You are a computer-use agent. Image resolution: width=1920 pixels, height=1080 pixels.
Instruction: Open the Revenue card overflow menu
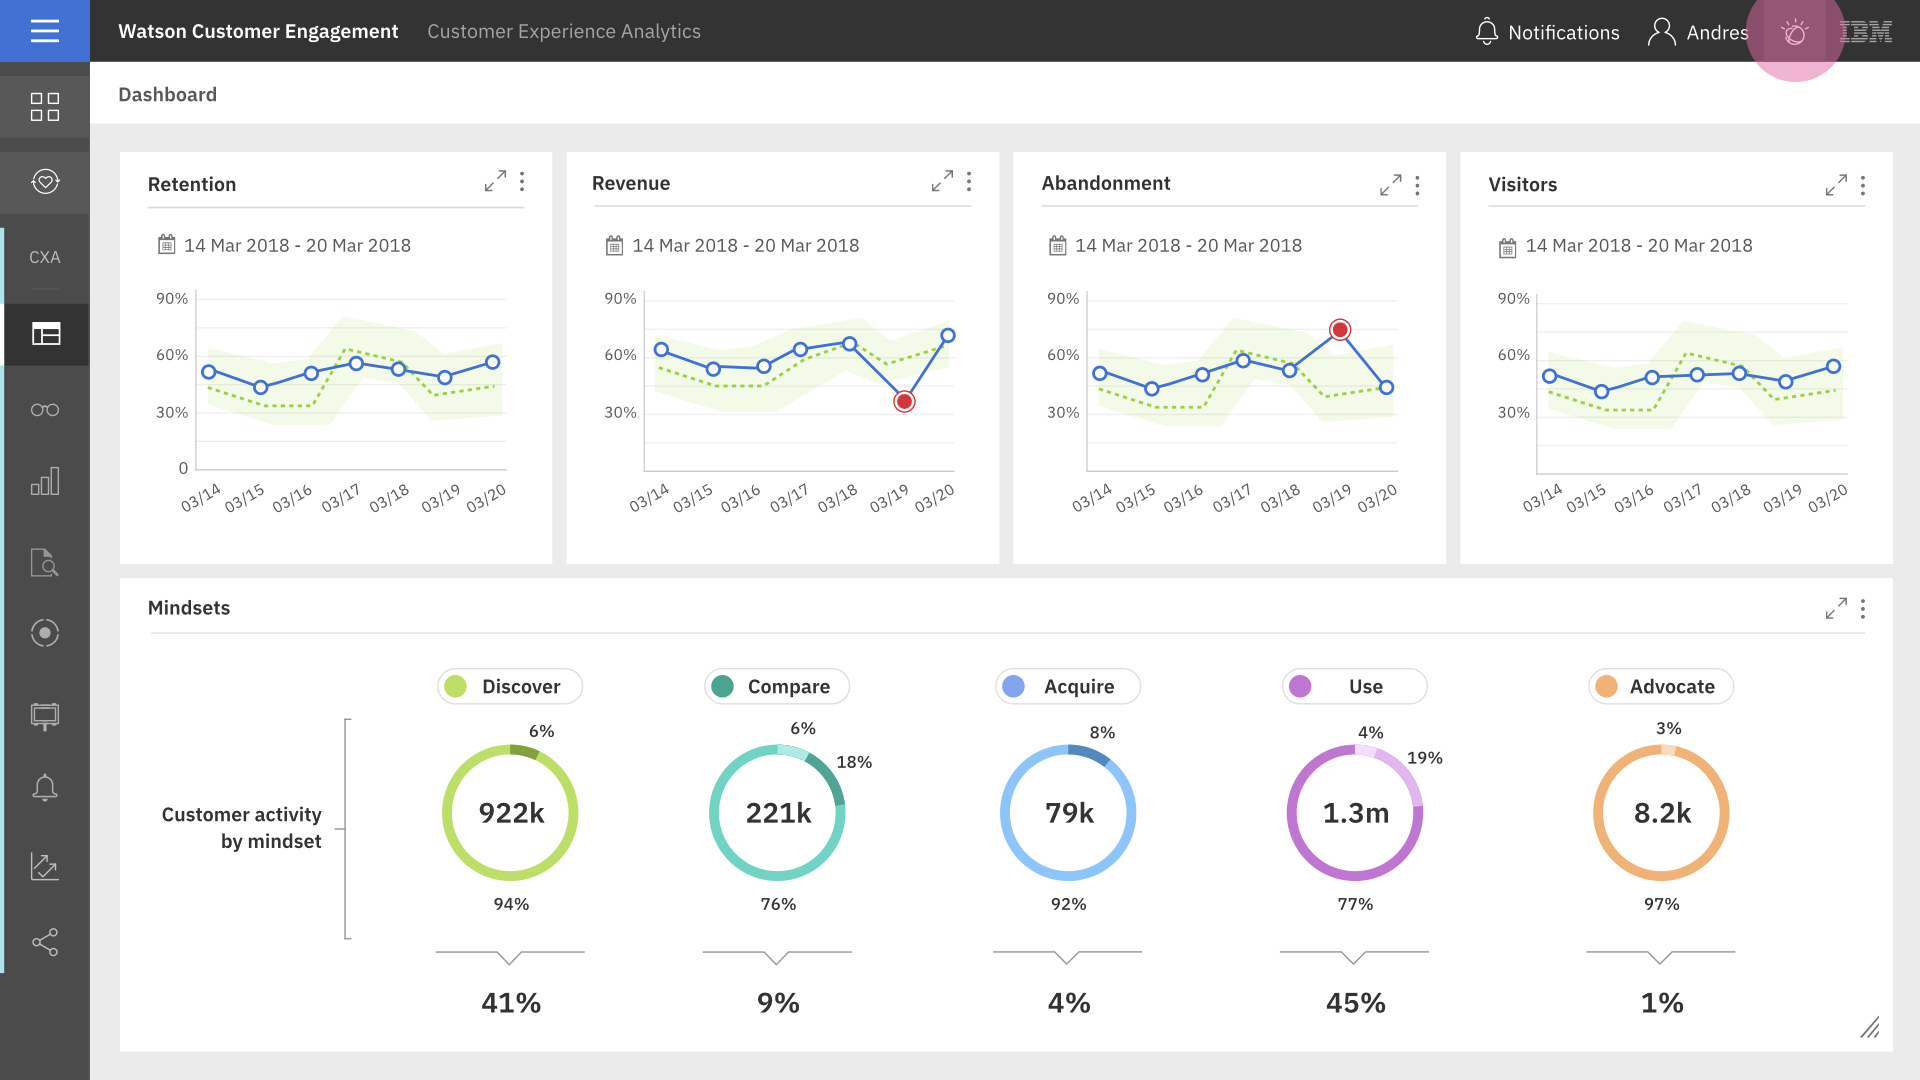(x=969, y=181)
